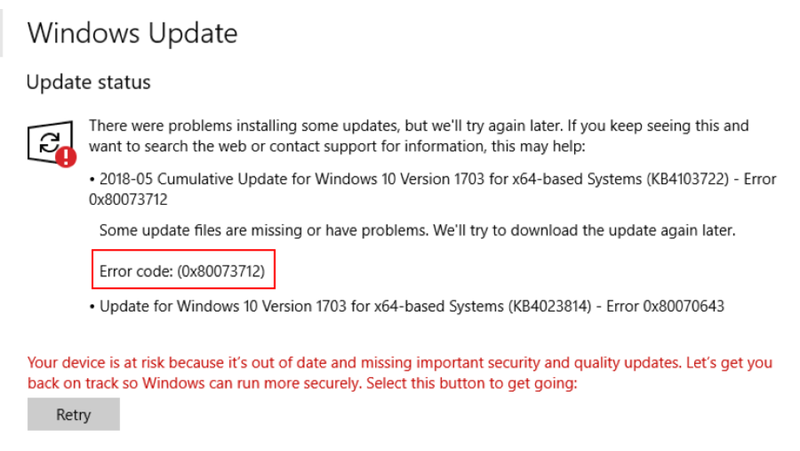This screenshot has height=451, width=800.
Task: Click the highlighted Error code (0x80073712) box
Action: pyautogui.click(x=182, y=271)
